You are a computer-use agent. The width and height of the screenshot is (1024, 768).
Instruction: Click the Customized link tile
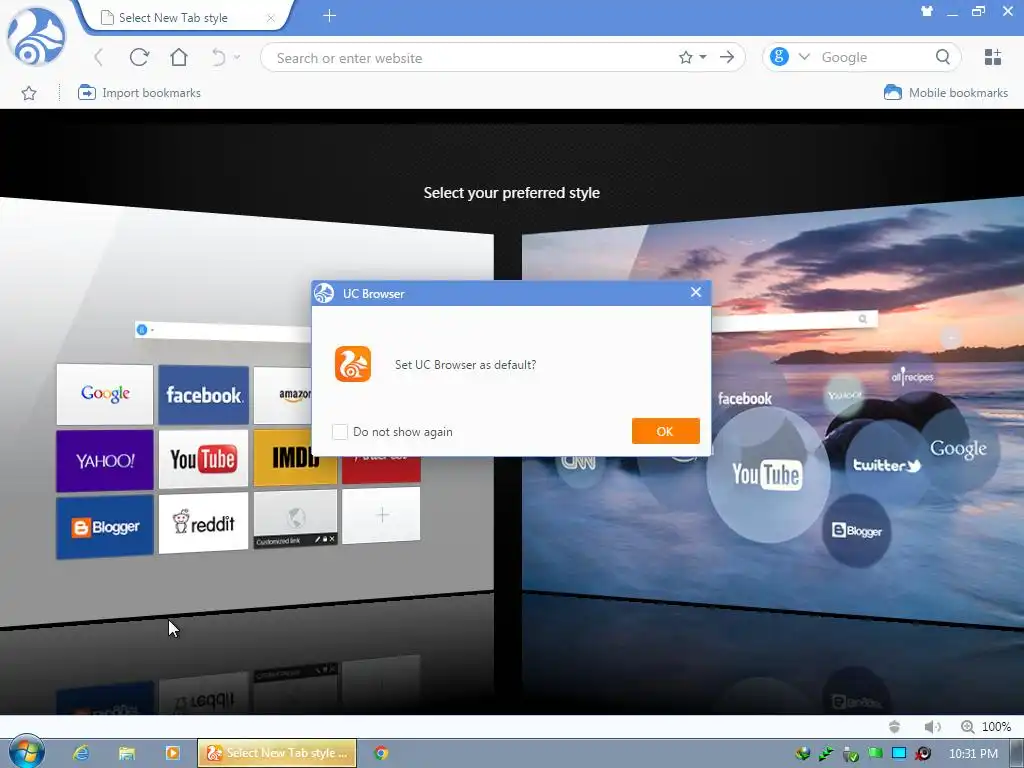click(296, 519)
